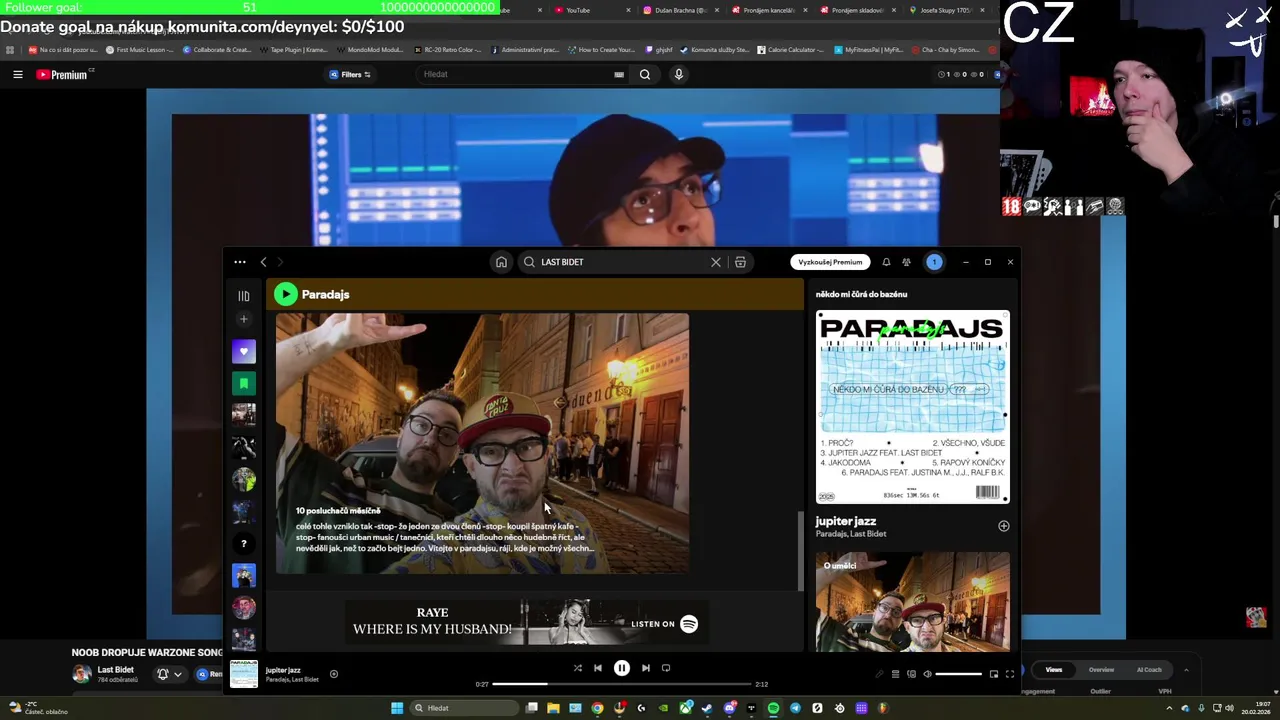The width and height of the screenshot is (1280, 720).
Task: Open MyFitnessPal bookmark
Action: point(869,49)
